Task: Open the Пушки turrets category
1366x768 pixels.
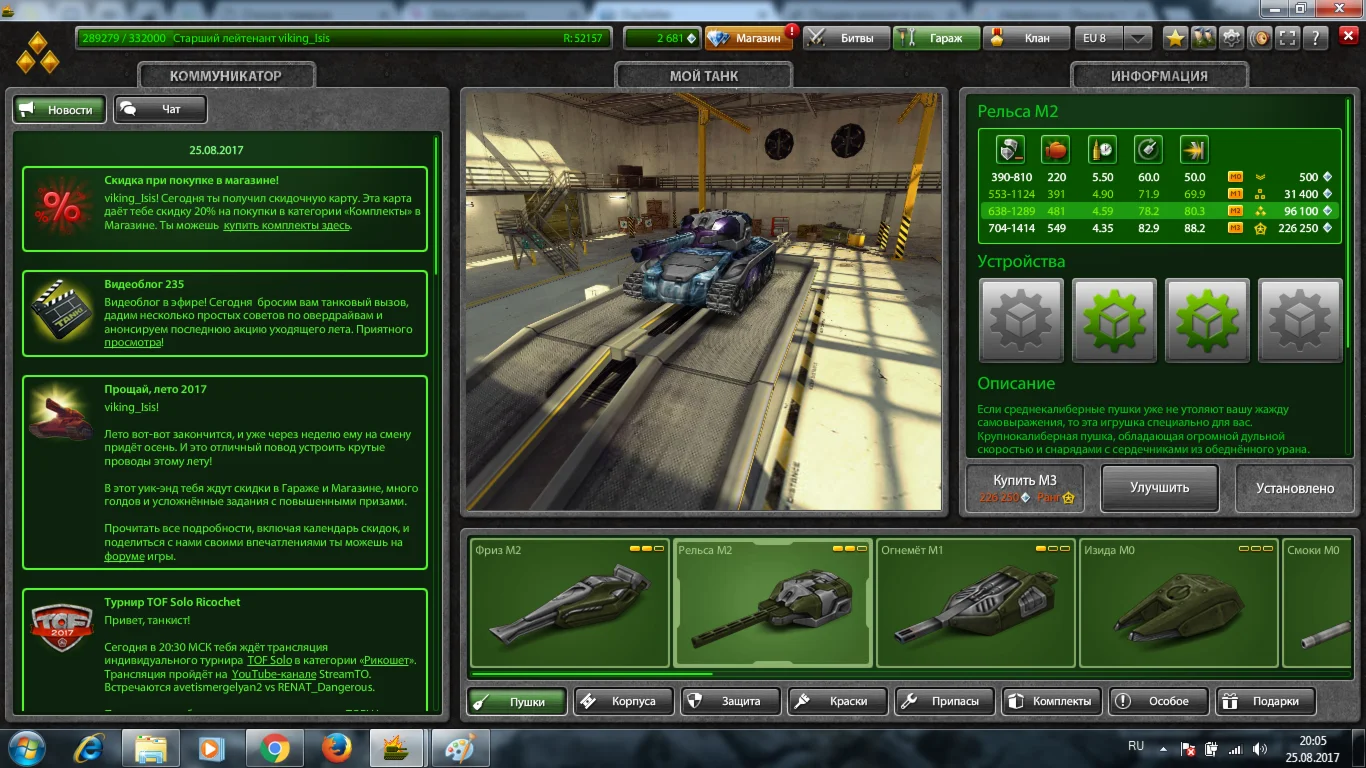Action: point(517,701)
